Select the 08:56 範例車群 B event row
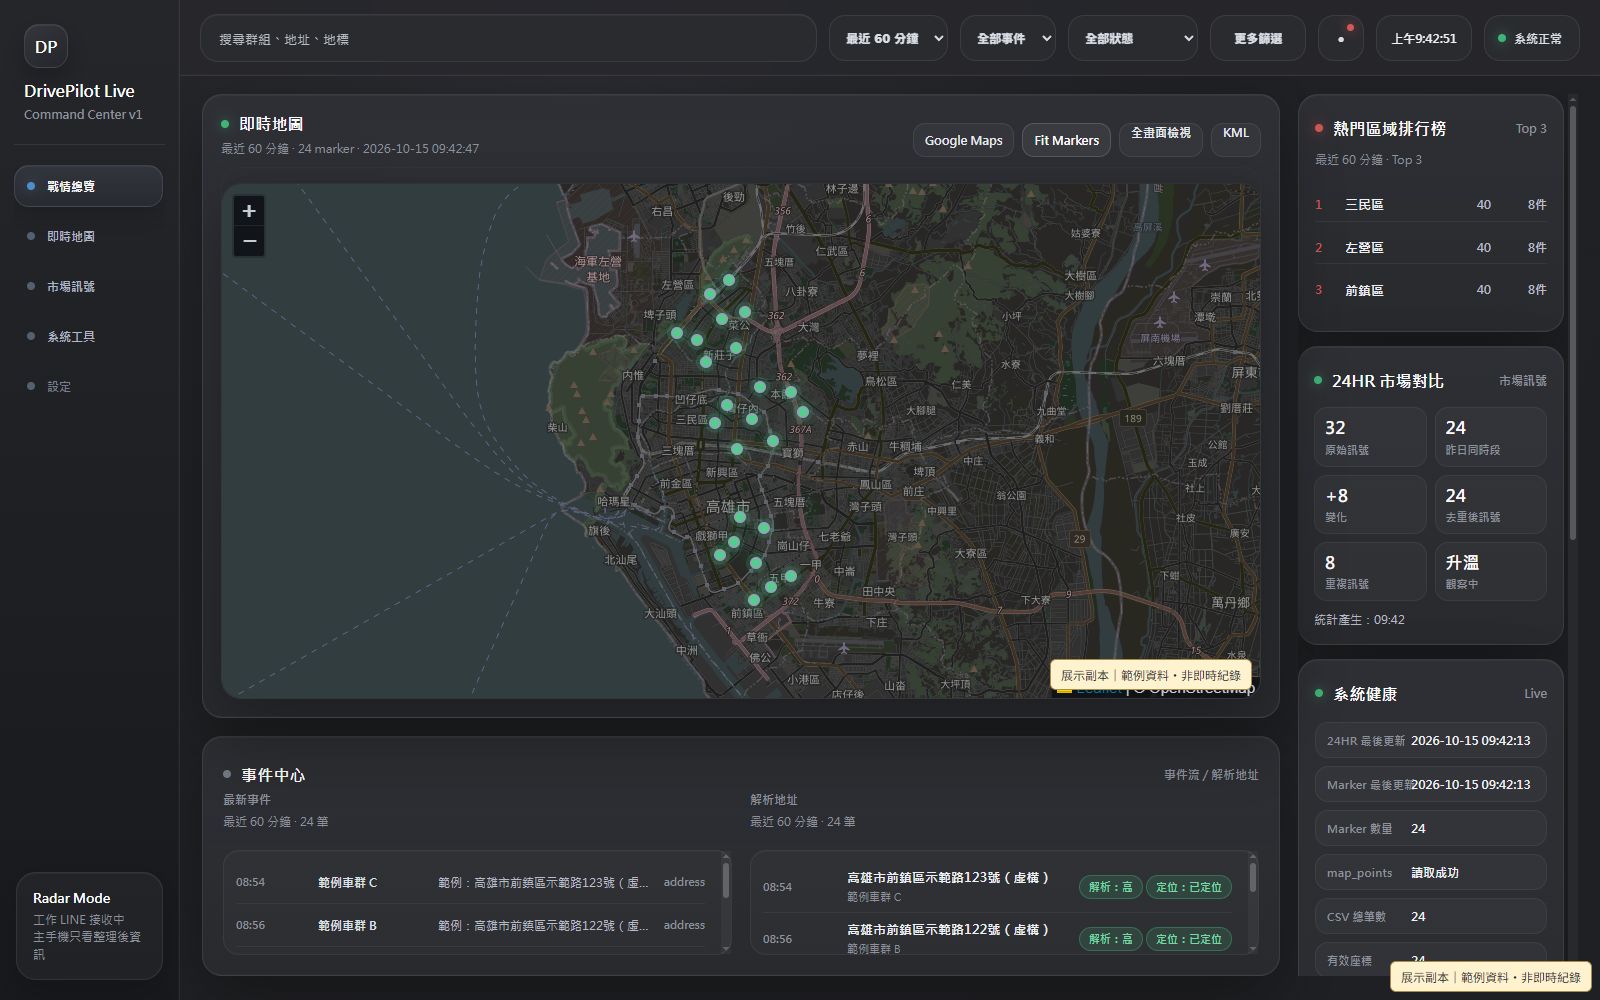This screenshot has height=1000, width=1600. tap(471, 925)
